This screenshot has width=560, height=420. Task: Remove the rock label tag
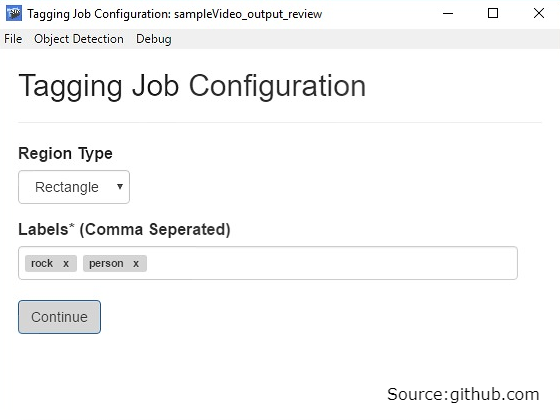66,264
